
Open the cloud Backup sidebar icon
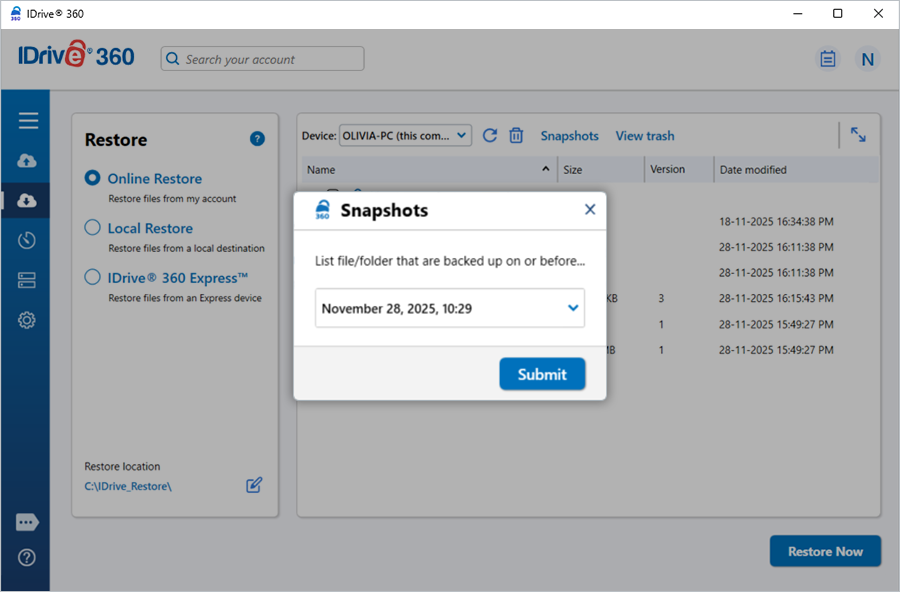tap(28, 161)
